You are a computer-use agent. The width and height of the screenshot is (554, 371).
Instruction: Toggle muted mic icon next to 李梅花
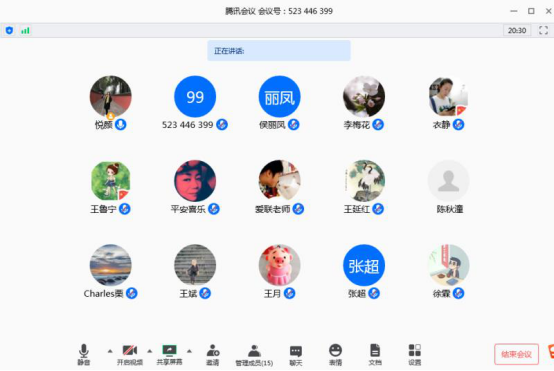(378, 124)
